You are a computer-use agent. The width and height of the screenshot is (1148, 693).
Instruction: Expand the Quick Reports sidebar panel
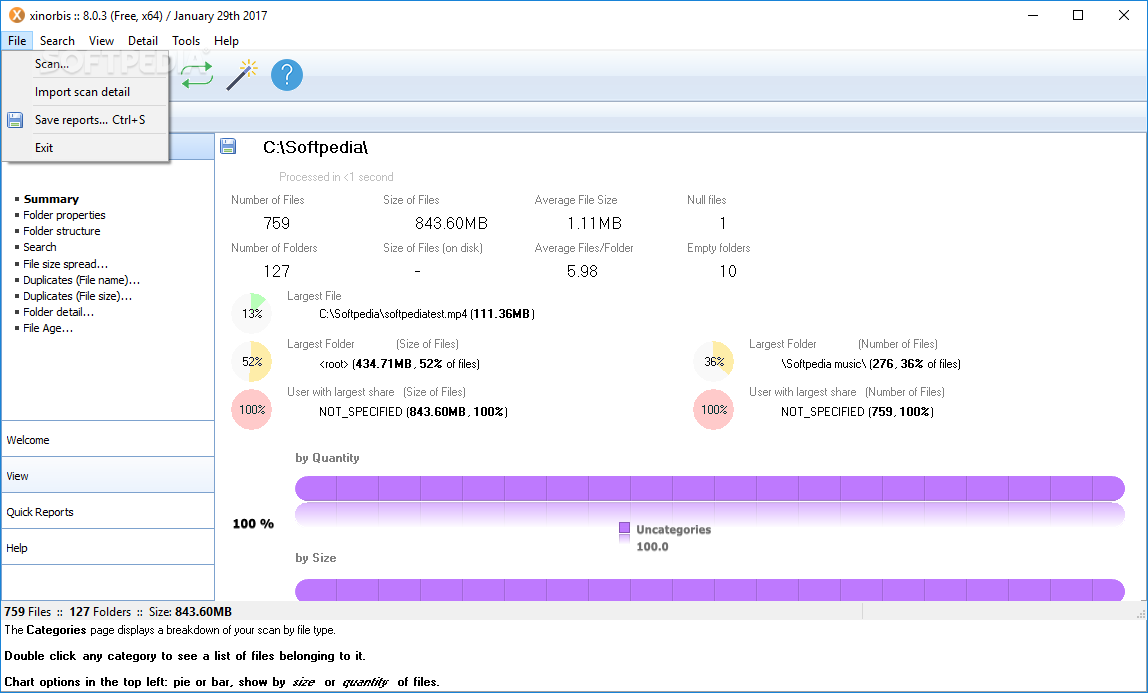[108, 512]
